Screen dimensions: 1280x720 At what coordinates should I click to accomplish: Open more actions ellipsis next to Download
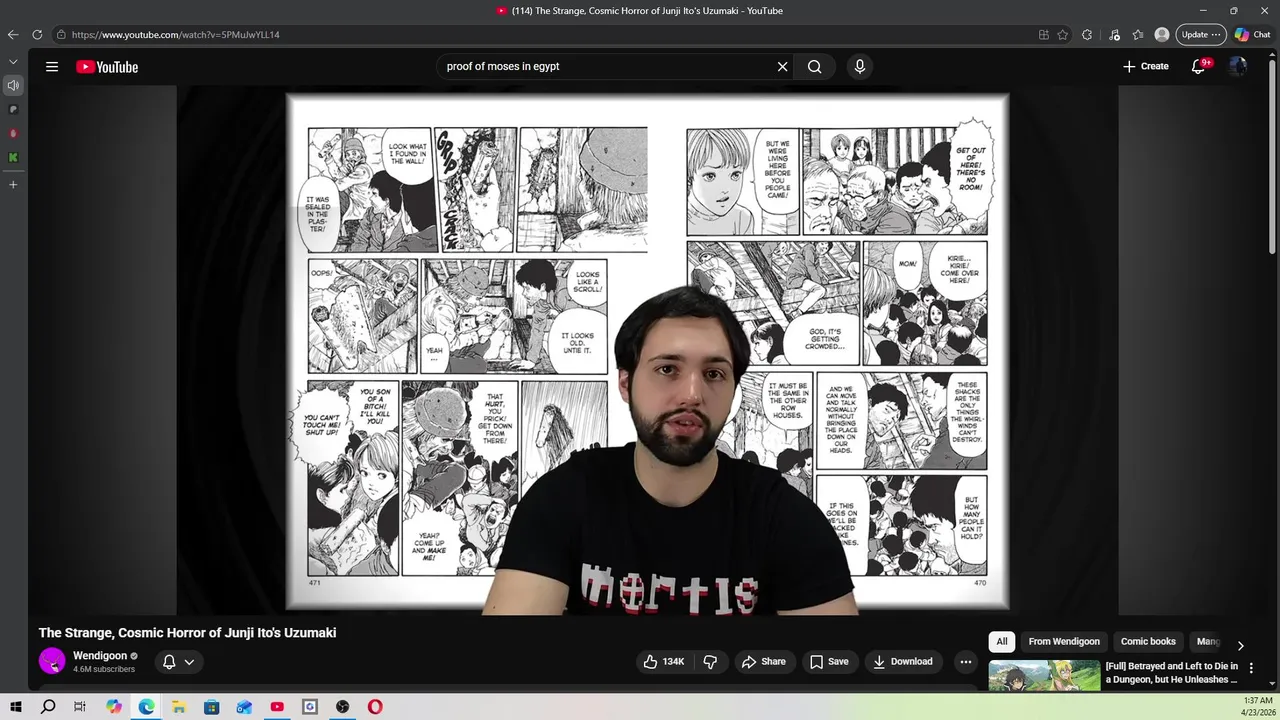tap(965, 661)
